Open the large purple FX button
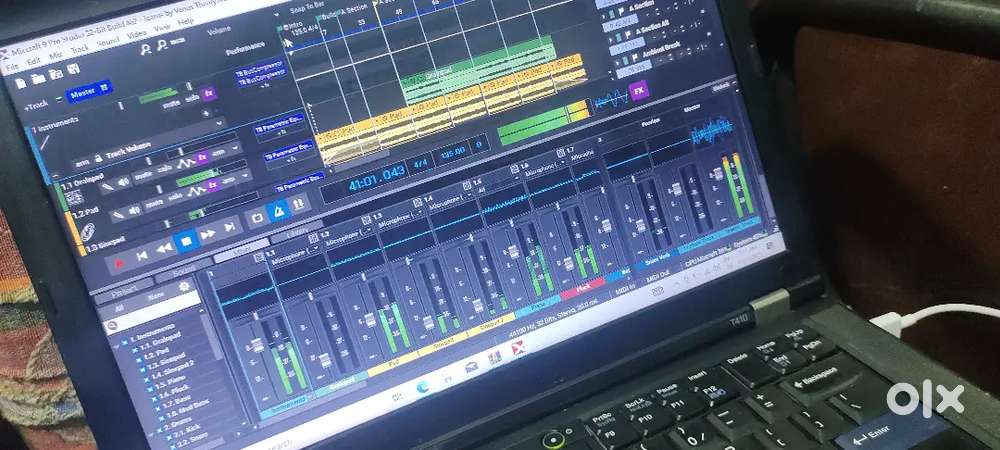This screenshot has width=1000, height=450. coord(639,90)
